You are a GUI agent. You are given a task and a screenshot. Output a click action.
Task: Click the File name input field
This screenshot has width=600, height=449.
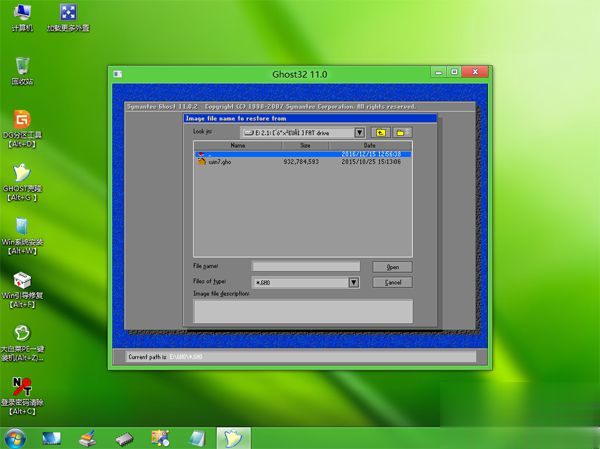[305, 266]
